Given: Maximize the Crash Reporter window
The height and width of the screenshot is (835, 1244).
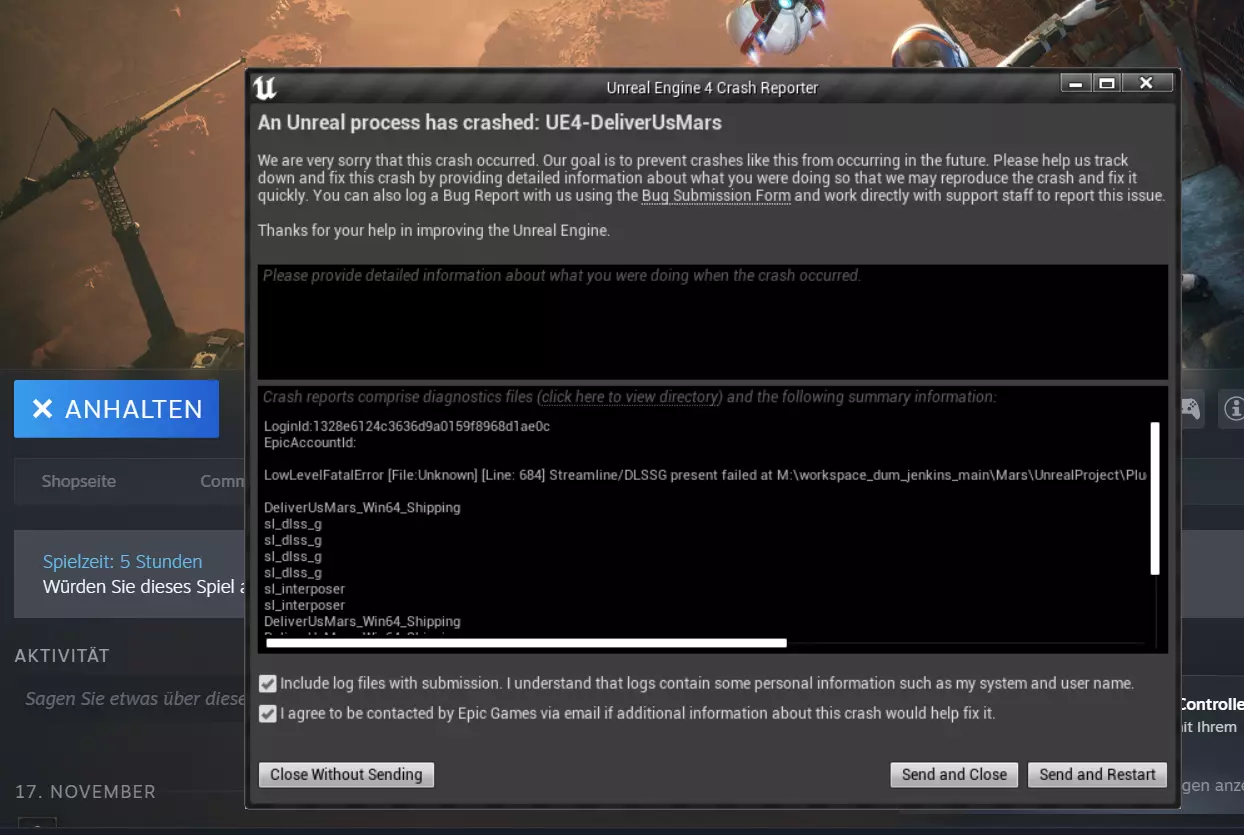Looking at the screenshot, I should click(1107, 83).
